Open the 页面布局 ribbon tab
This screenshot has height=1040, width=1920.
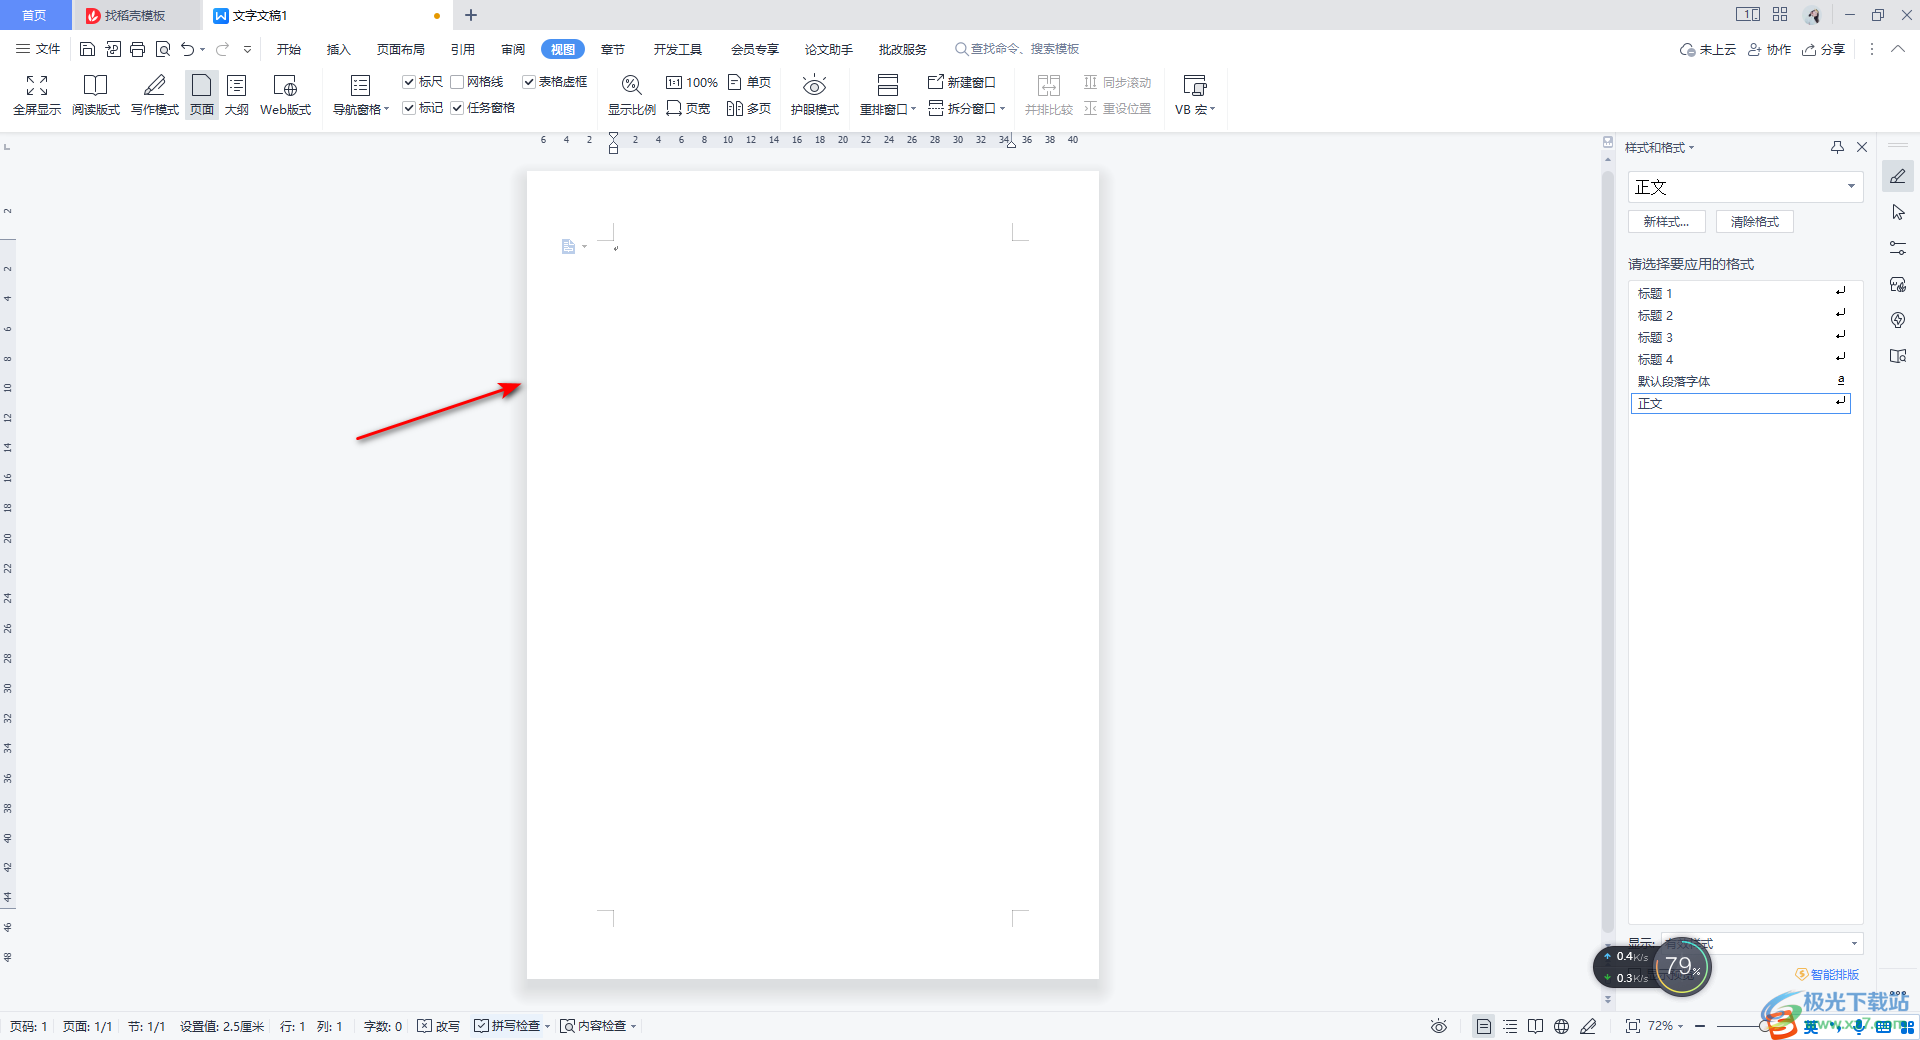pyautogui.click(x=401, y=49)
